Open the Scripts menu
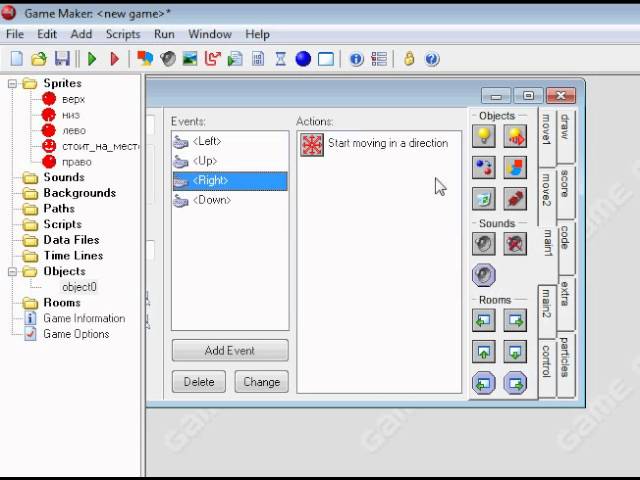The height and width of the screenshot is (480, 640). point(123,34)
